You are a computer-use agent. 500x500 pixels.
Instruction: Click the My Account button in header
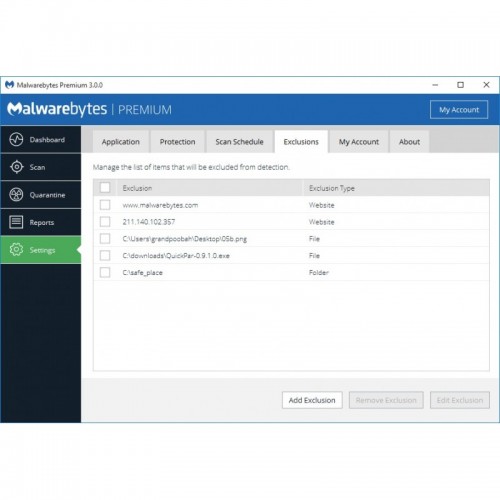pyautogui.click(x=459, y=110)
